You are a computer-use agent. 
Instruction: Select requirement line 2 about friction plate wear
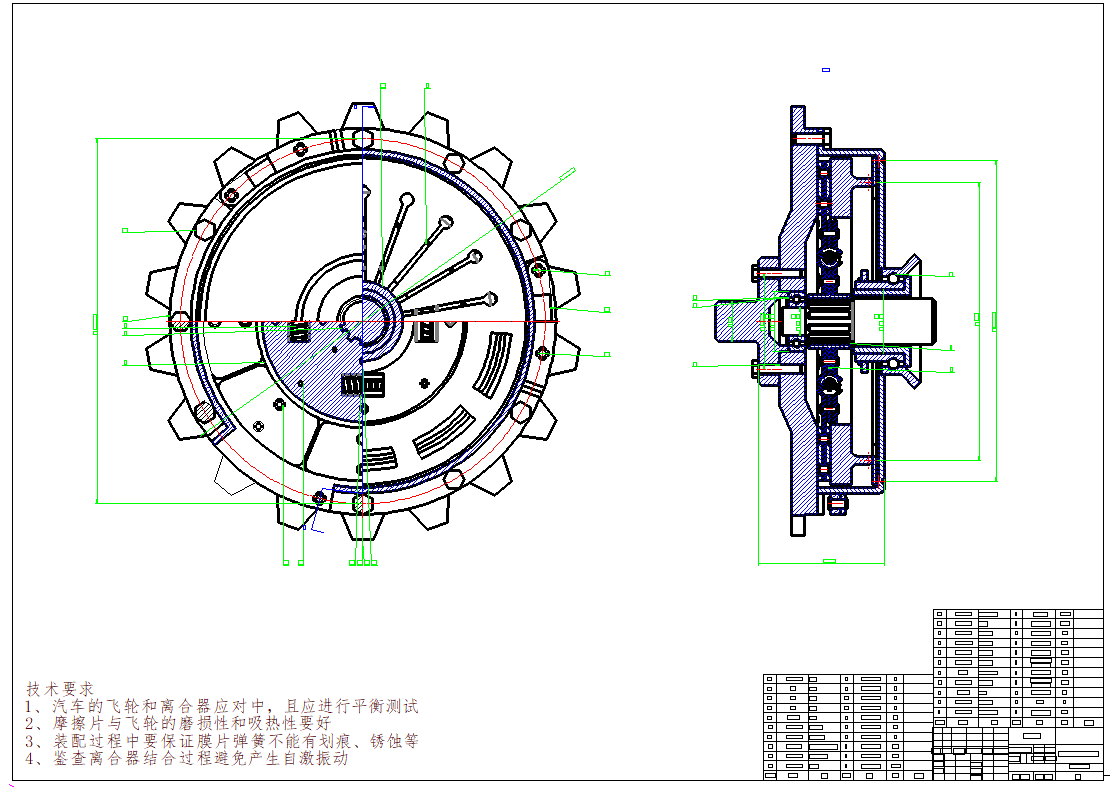177,723
